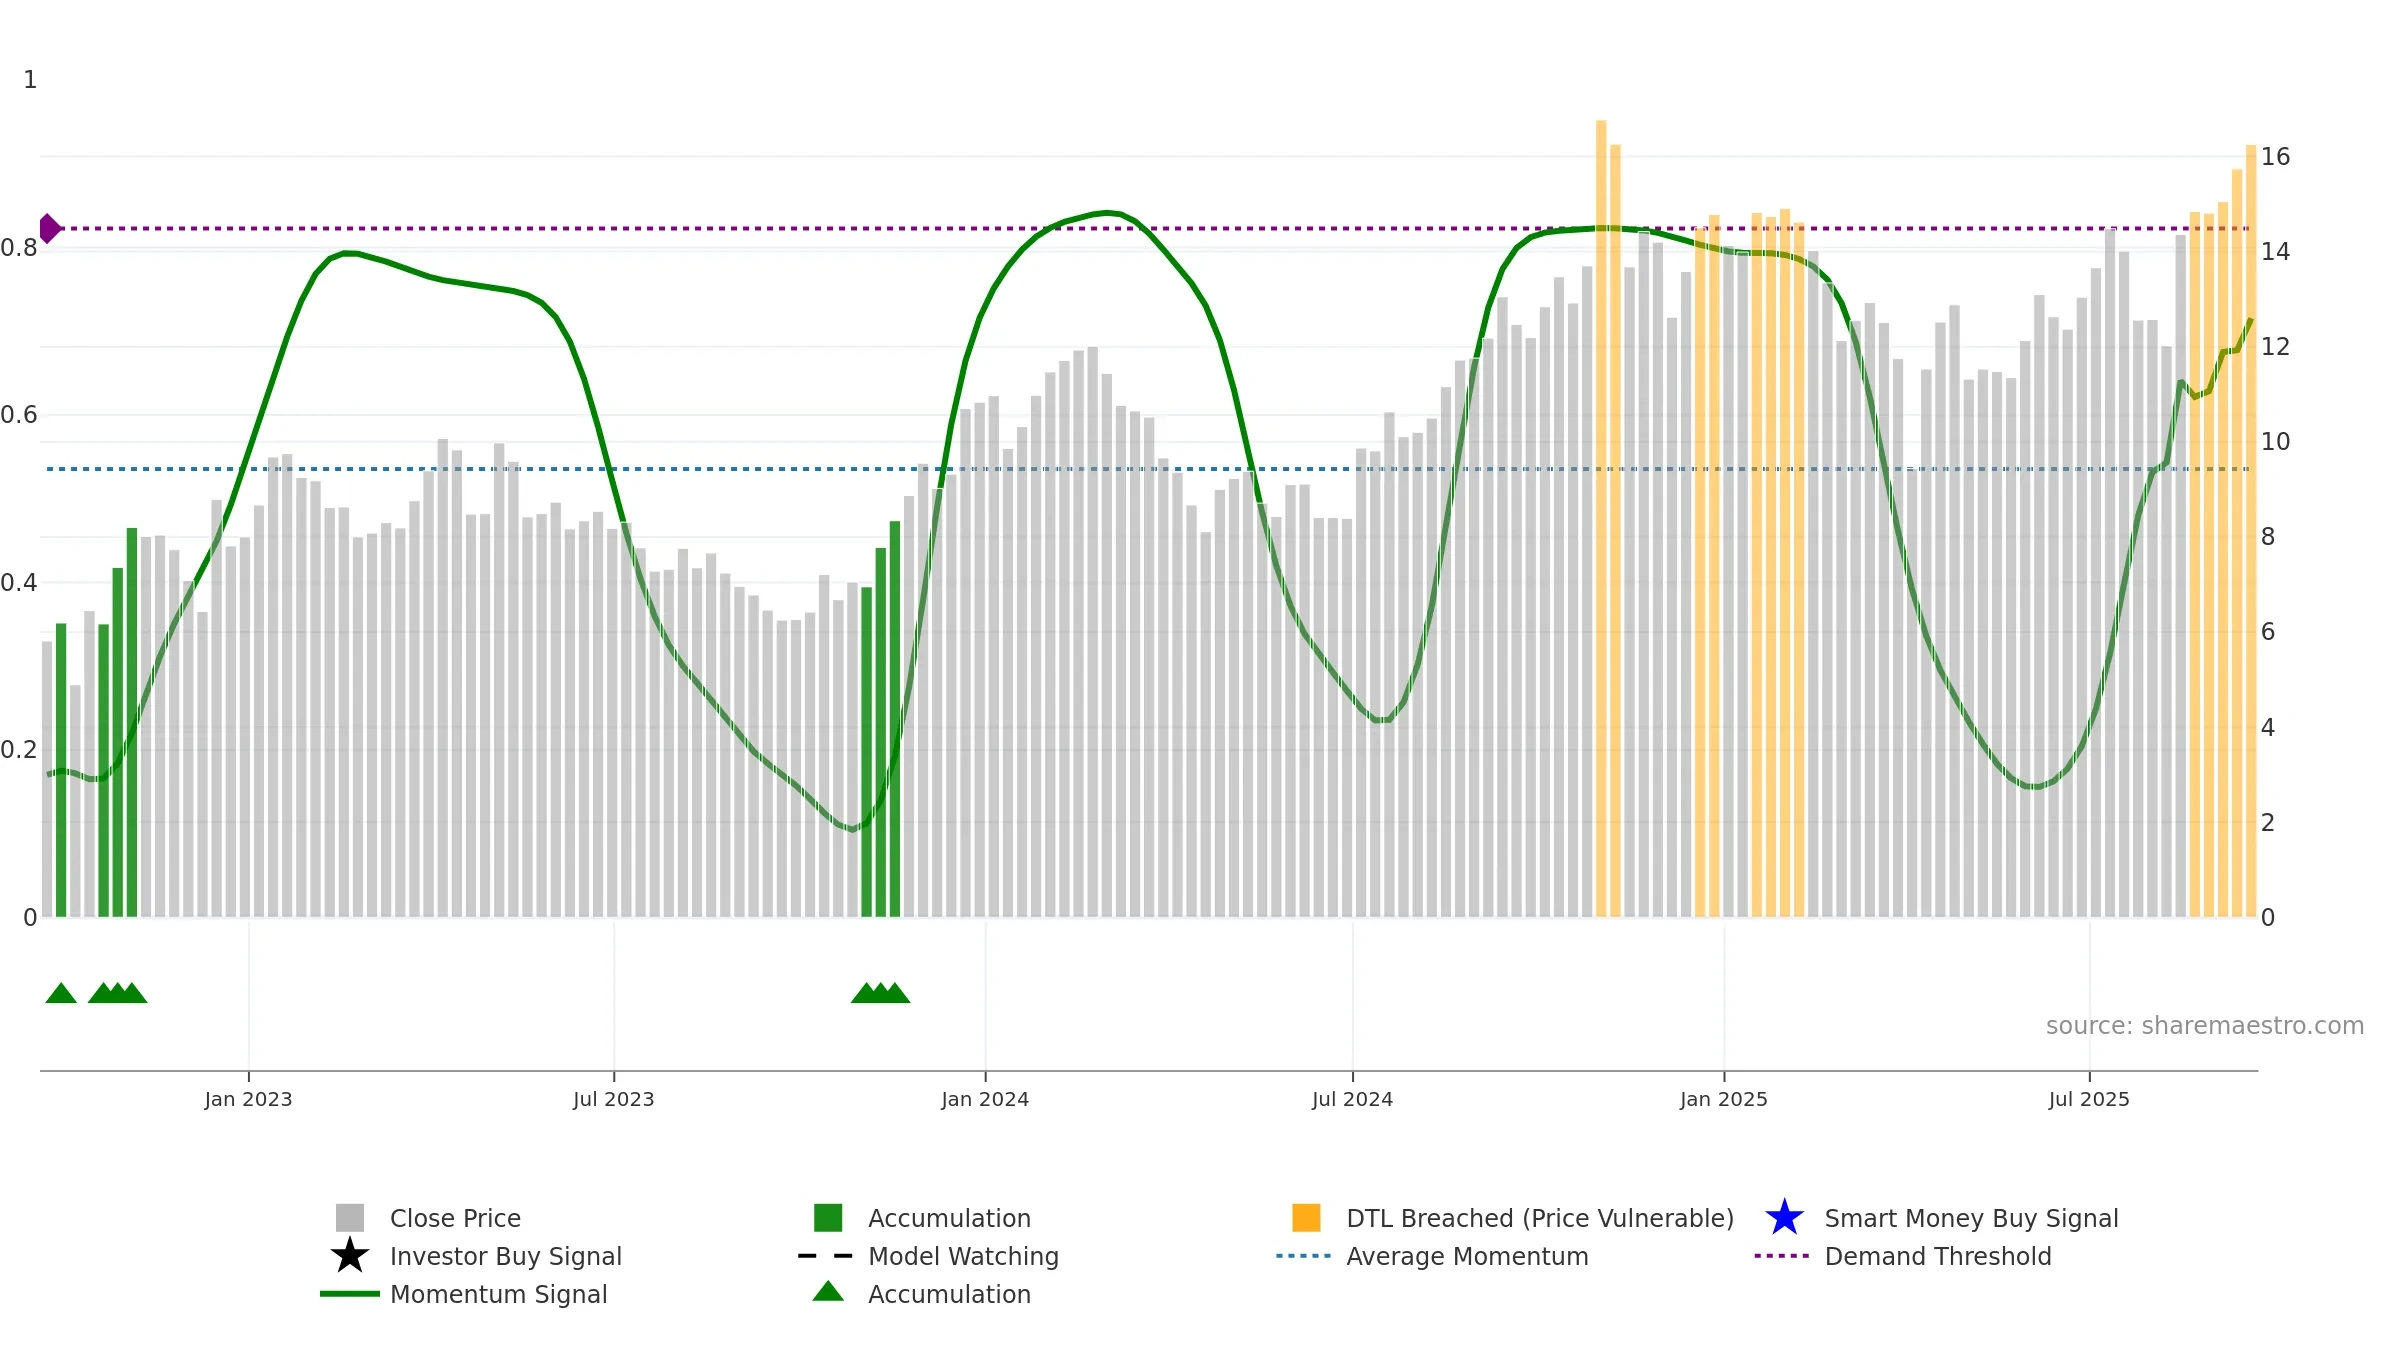Image resolution: width=2400 pixels, height=1350 pixels.
Task: Click the green Accumulation square legend swatch
Action: [x=828, y=1217]
